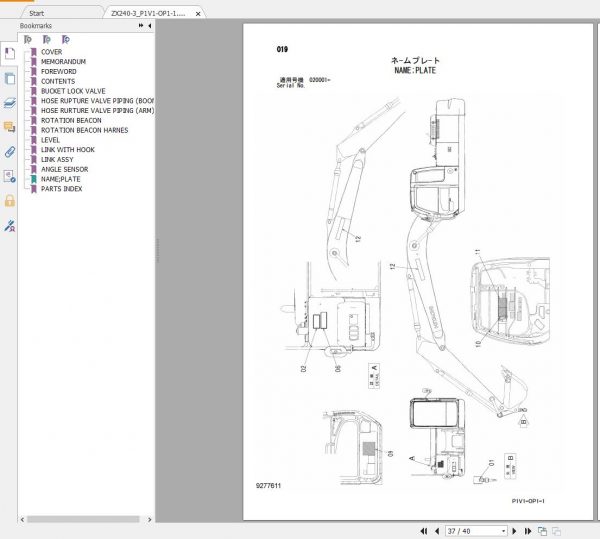Open HOSE RURTURE VALVE PIPING (ARM) bookmark
Image resolution: width=600 pixels, height=539 pixels.
98,111
